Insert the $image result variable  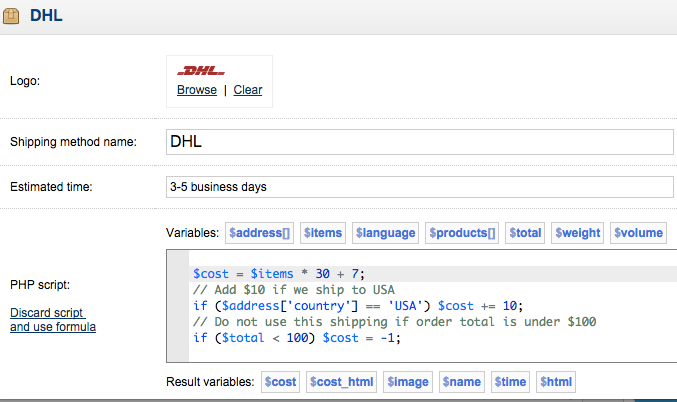tap(408, 382)
